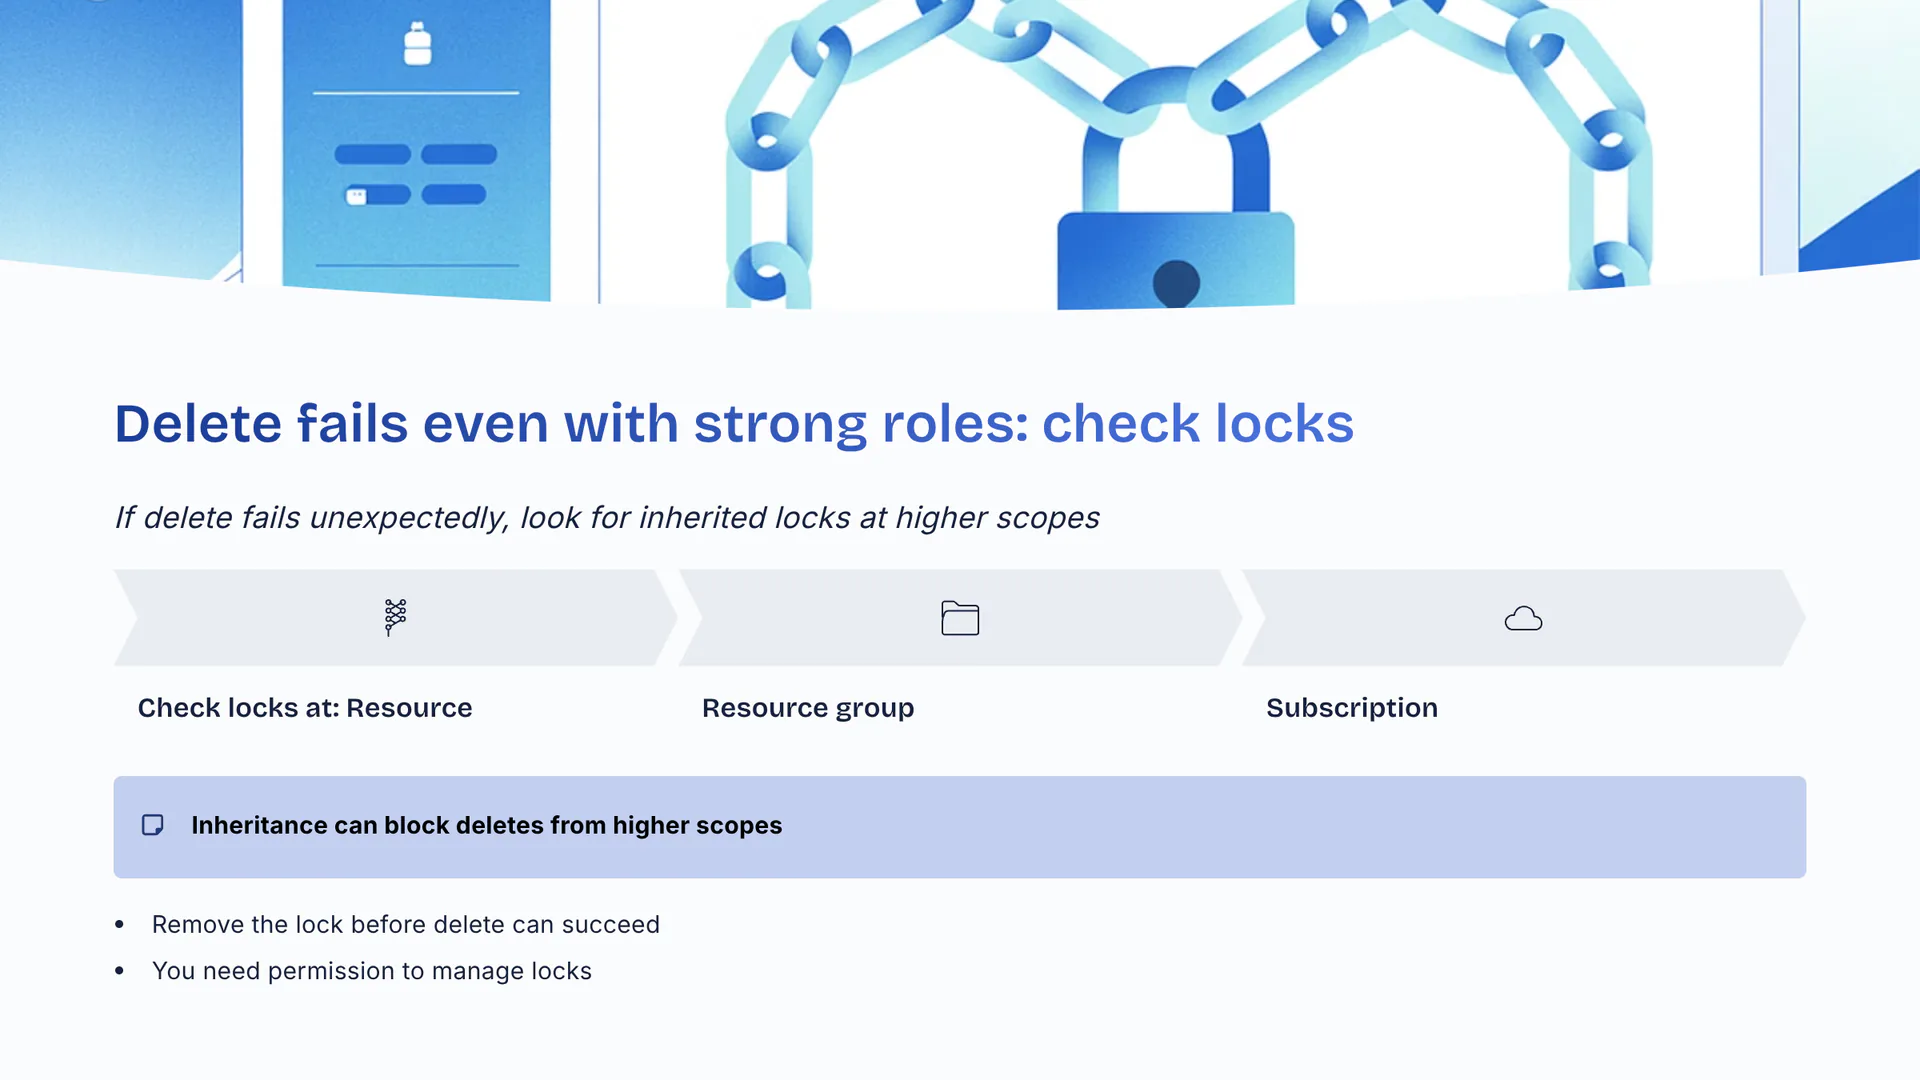Click the "Subscription" label
This screenshot has width=1920, height=1080.
tap(1351, 708)
